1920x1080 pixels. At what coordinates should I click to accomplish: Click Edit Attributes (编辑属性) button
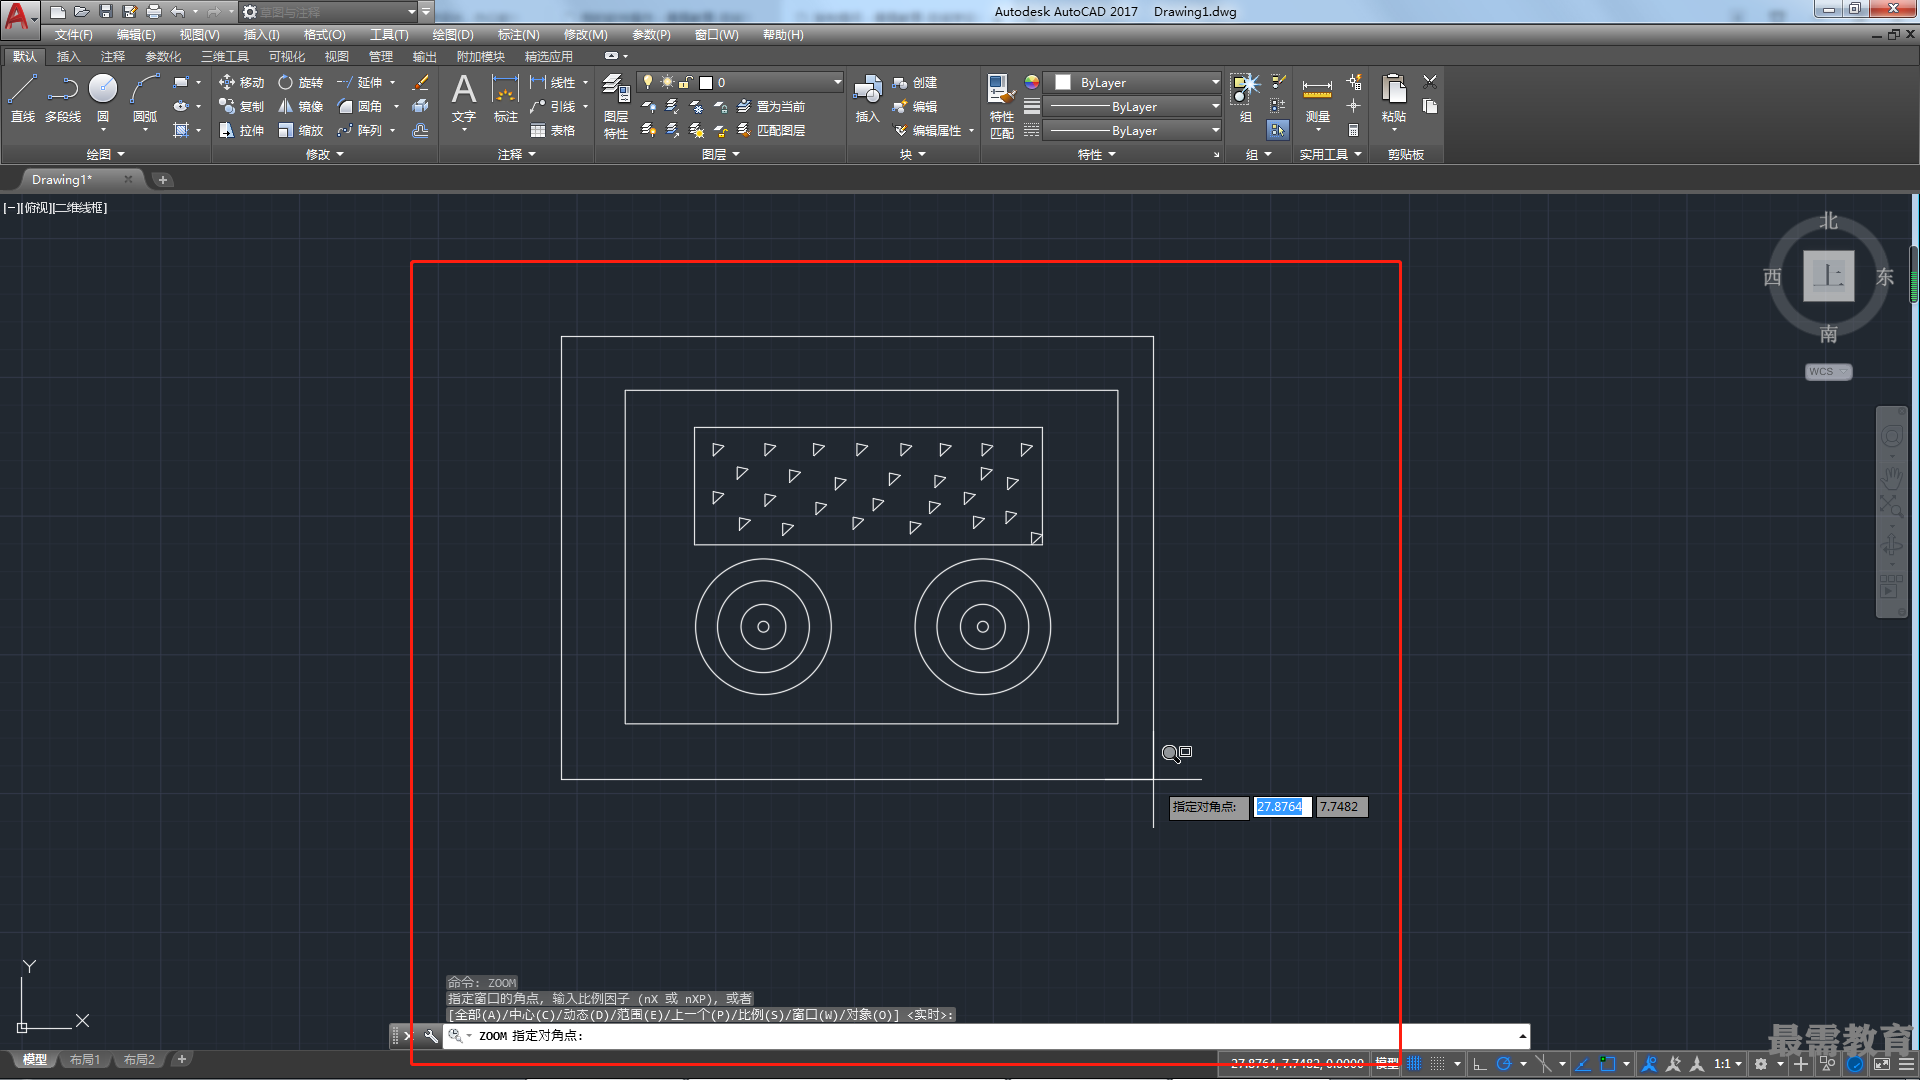(x=928, y=131)
